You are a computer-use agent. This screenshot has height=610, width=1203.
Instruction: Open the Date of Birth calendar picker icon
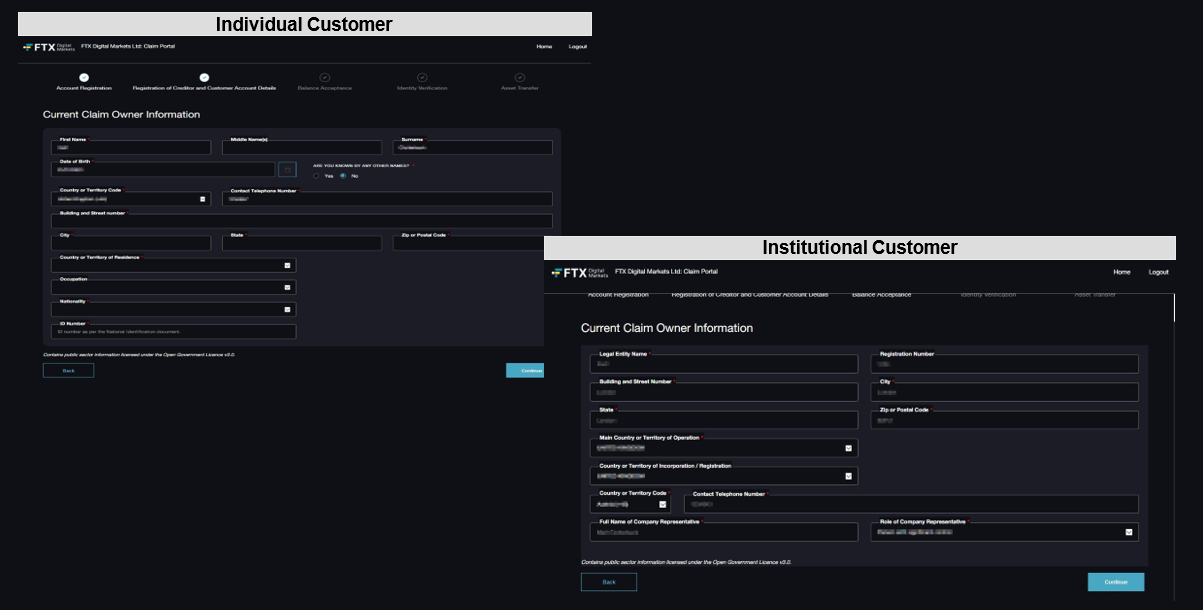click(287, 170)
